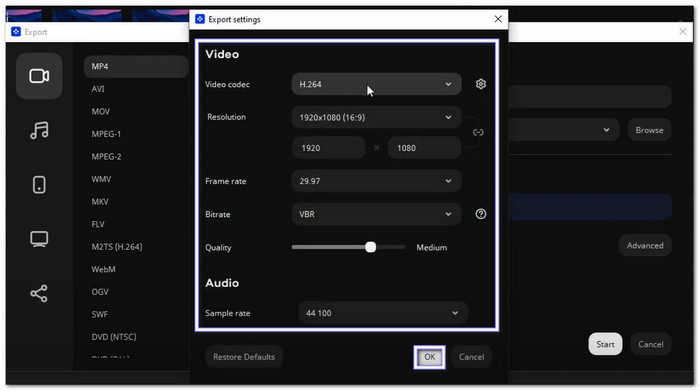Select the WMV format

pyautogui.click(x=101, y=179)
